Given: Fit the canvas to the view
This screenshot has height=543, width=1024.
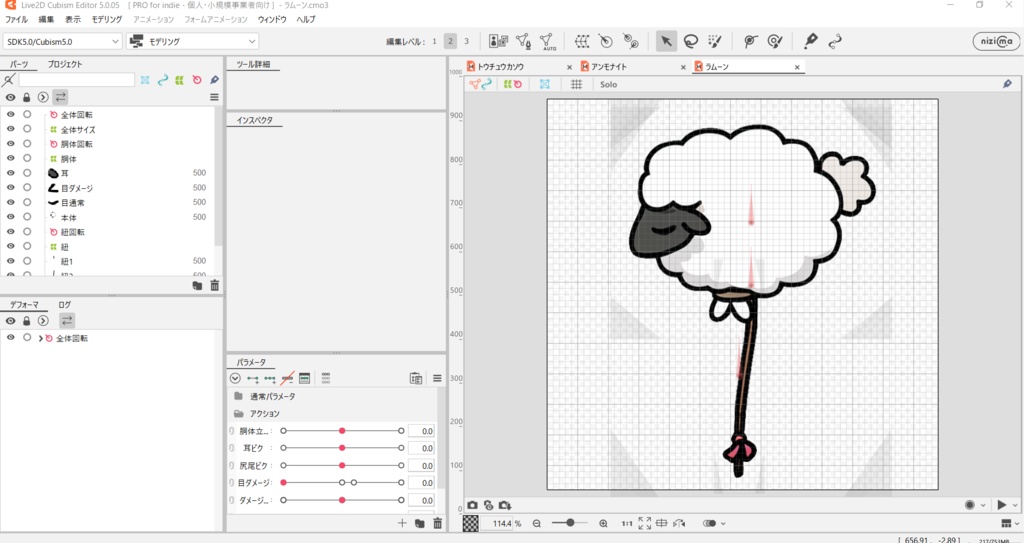Looking at the screenshot, I should [645, 523].
